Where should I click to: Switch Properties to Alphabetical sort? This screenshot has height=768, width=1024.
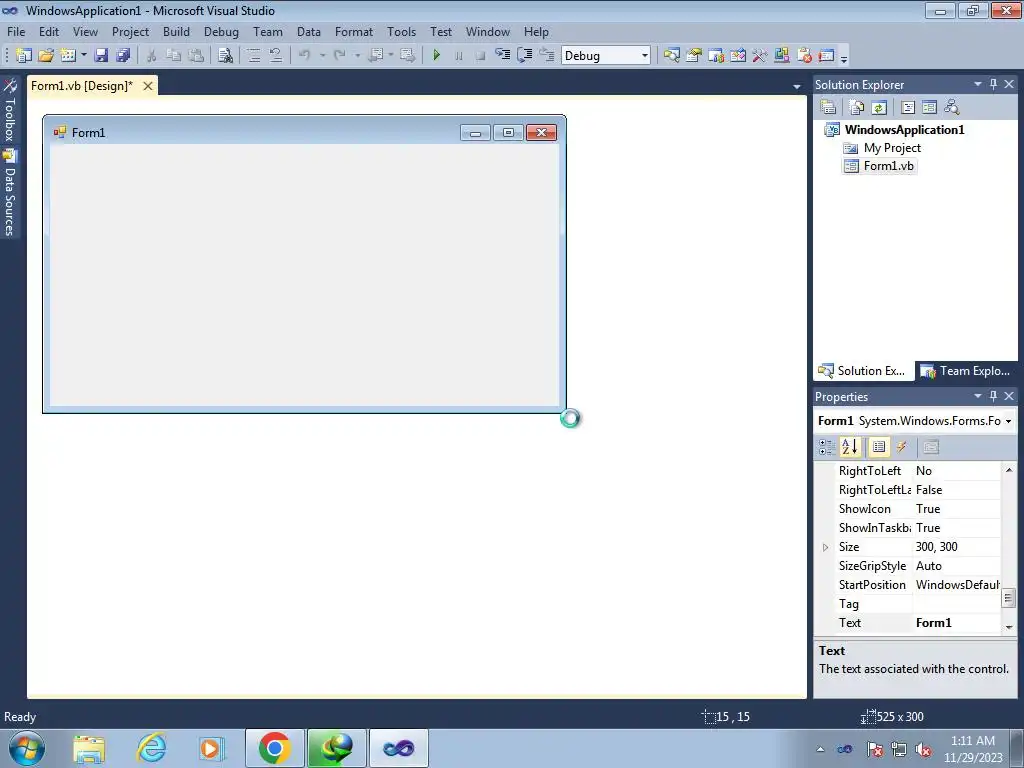850,447
